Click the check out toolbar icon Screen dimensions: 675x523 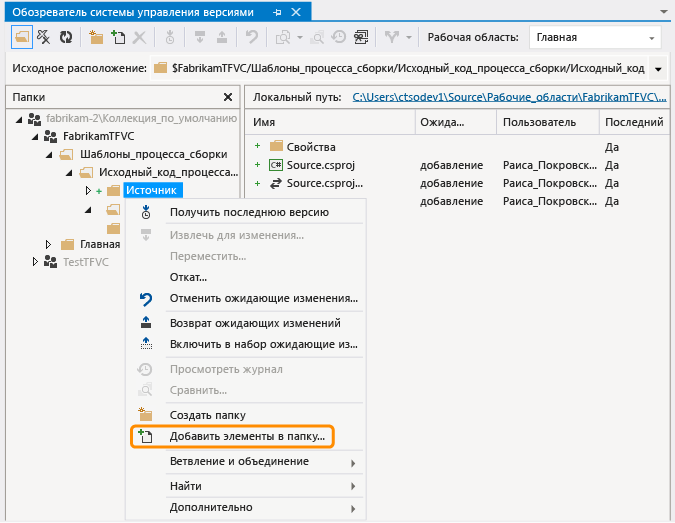[x=199, y=37]
